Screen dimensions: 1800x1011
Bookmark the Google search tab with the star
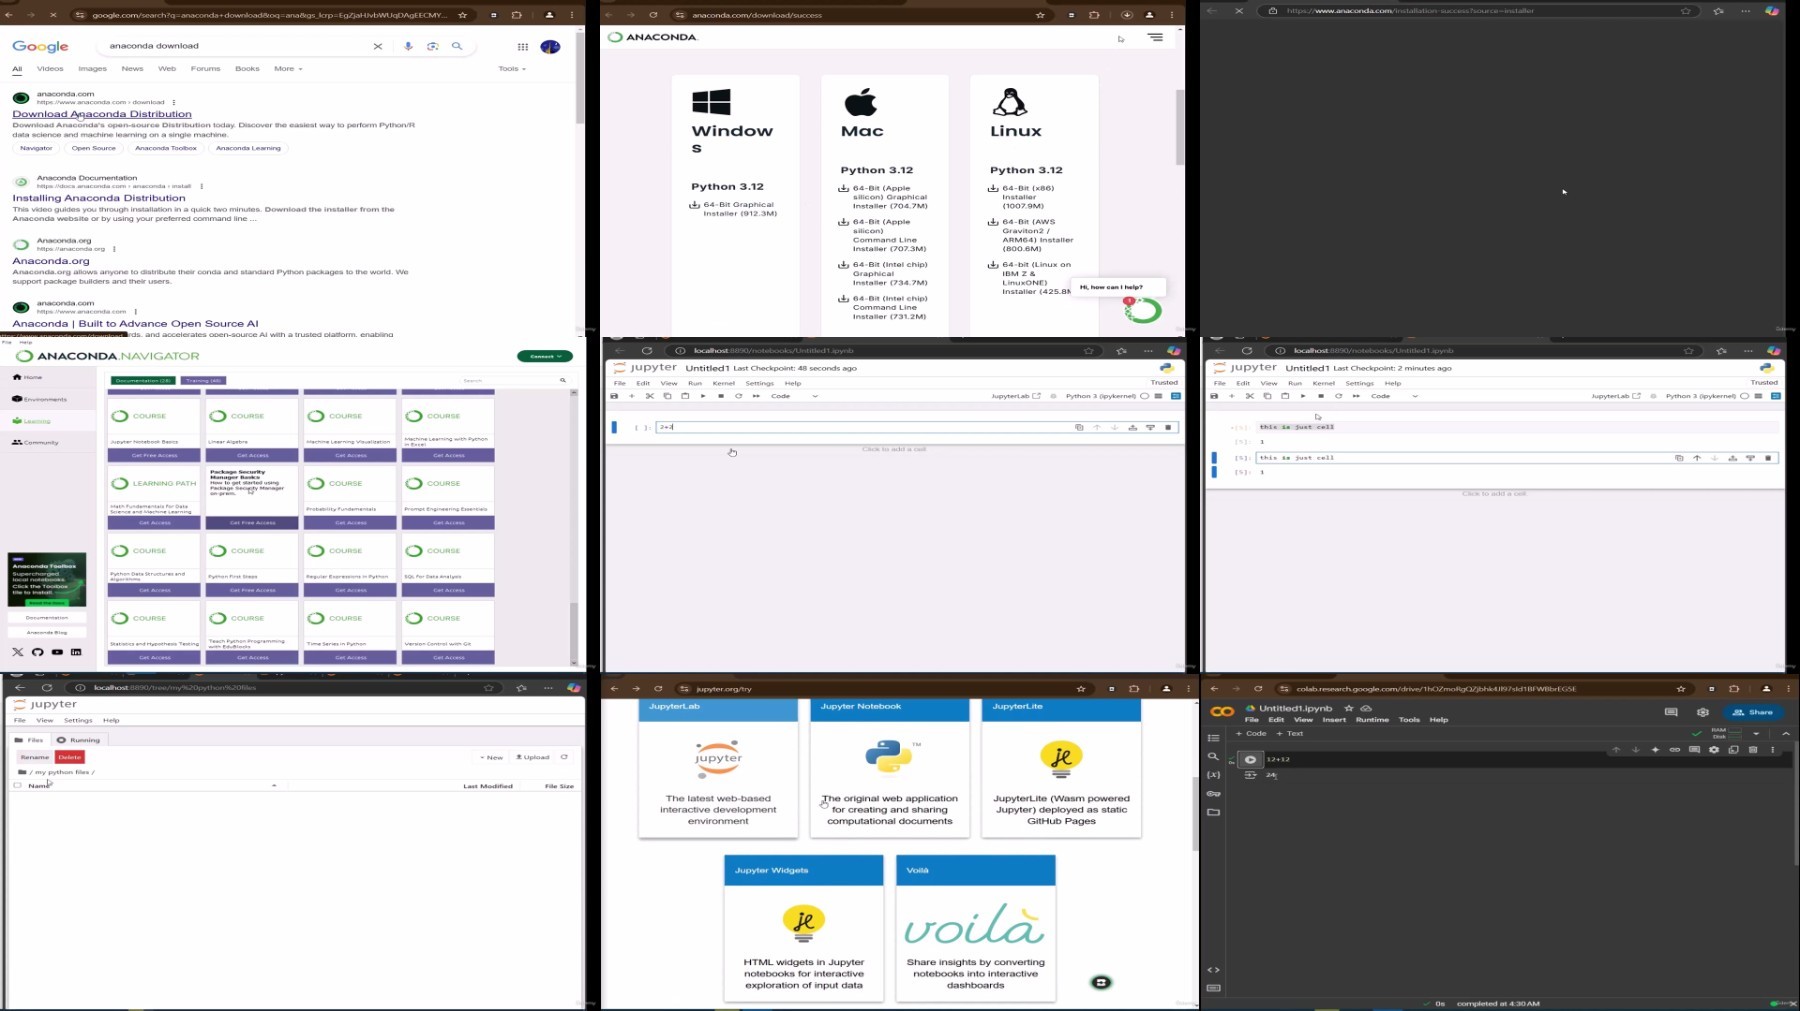point(462,15)
